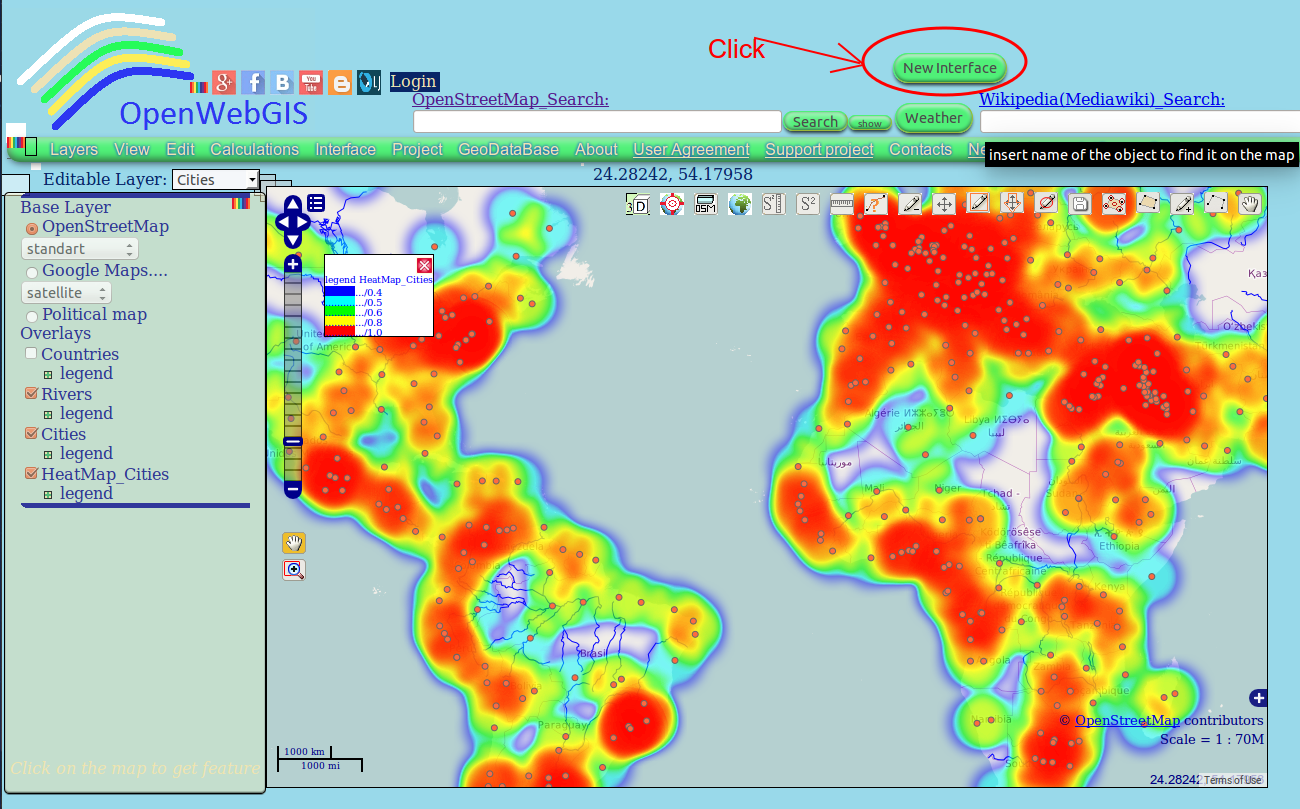Enable the Countries overlay

30,353
